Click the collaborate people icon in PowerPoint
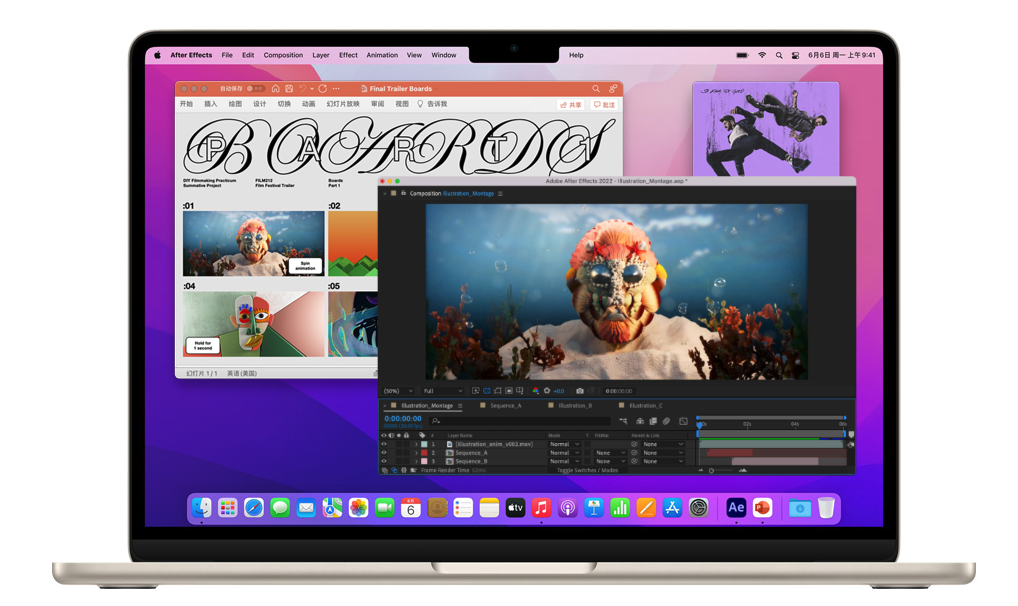The height and width of the screenshot is (606, 1018). tap(613, 88)
